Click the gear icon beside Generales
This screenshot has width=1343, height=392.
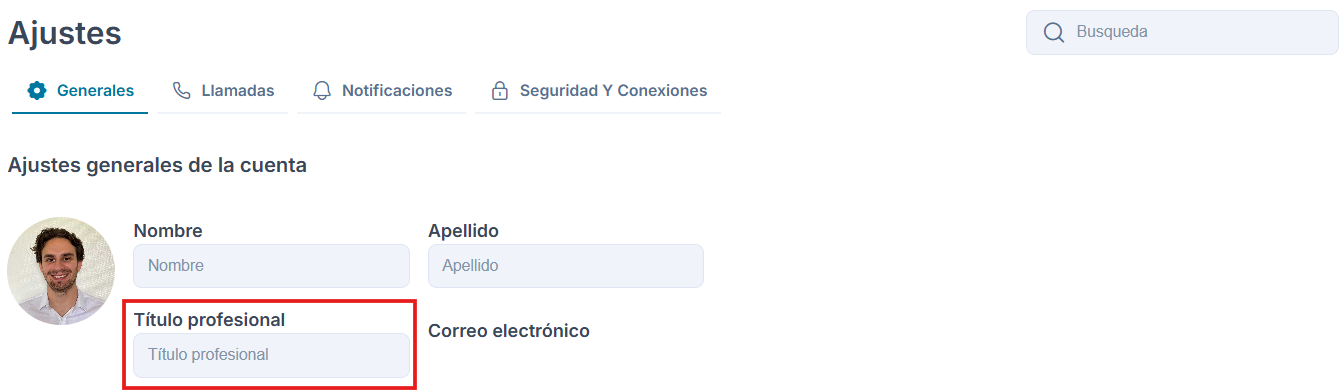click(37, 91)
